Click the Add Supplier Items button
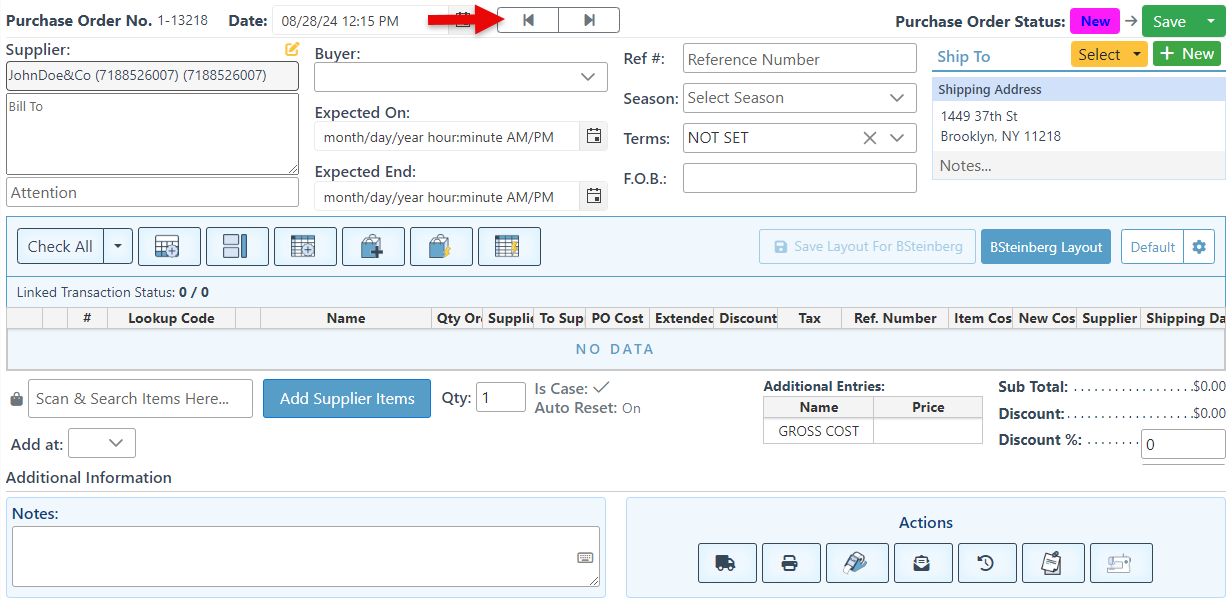 (347, 398)
